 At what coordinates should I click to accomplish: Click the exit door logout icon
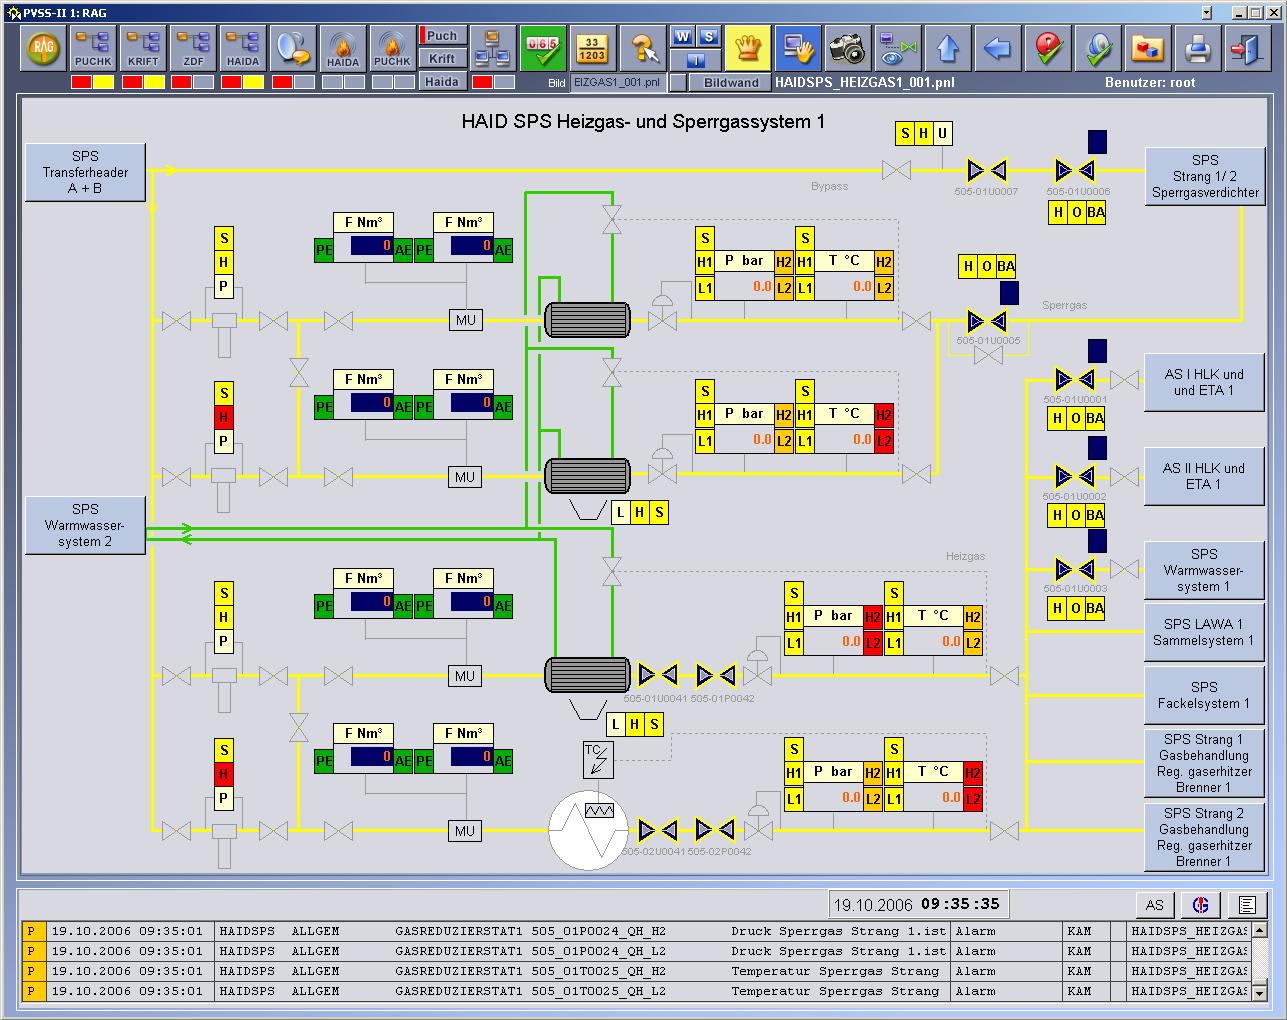[1246, 47]
